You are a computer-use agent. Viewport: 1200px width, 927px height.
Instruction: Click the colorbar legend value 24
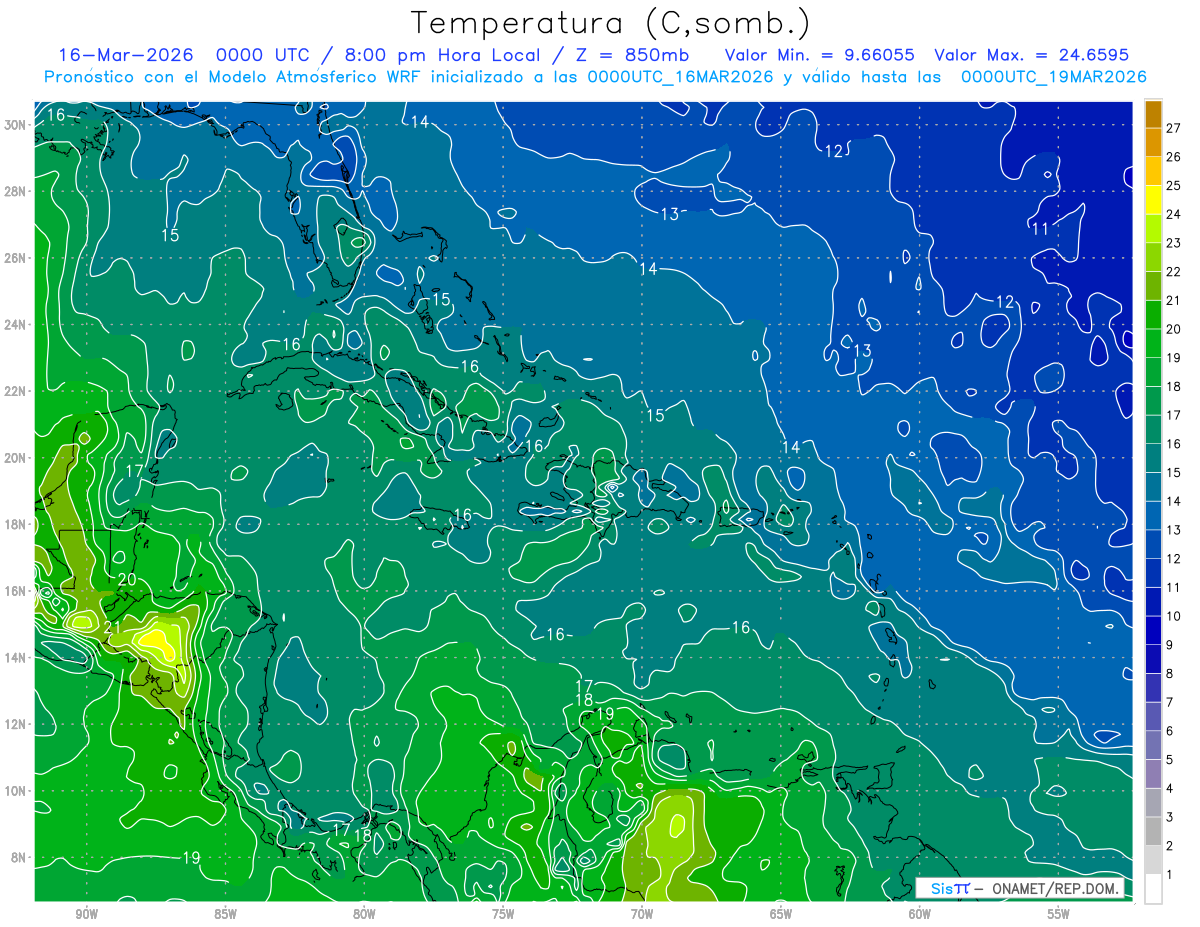coord(1174,214)
